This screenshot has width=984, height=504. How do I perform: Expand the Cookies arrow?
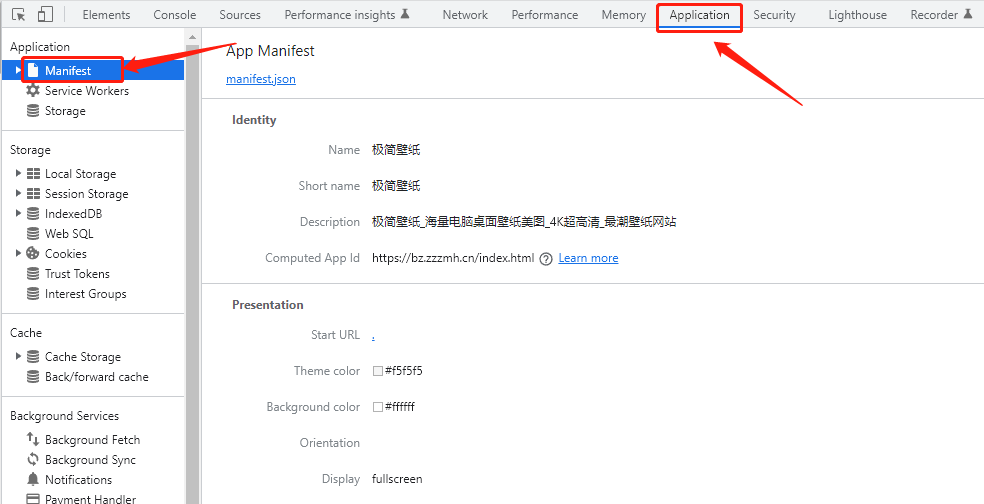18,254
